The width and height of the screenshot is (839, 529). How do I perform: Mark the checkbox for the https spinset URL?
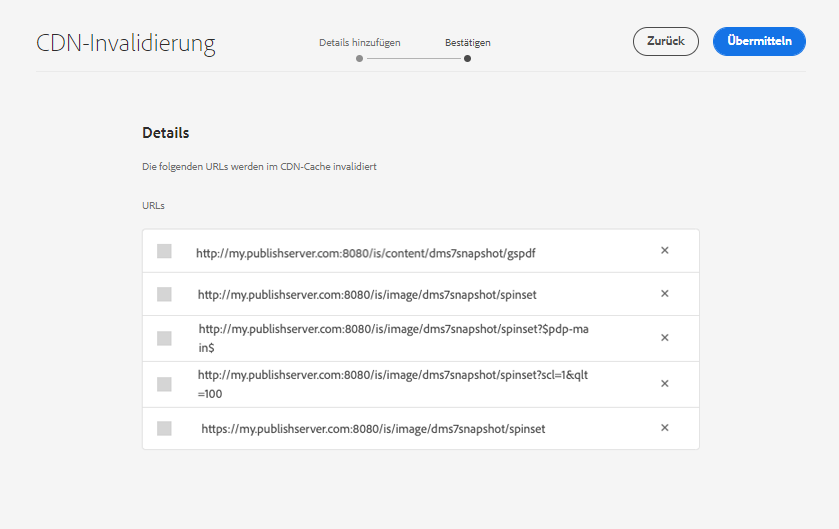pyautogui.click(x=164, y=428)
